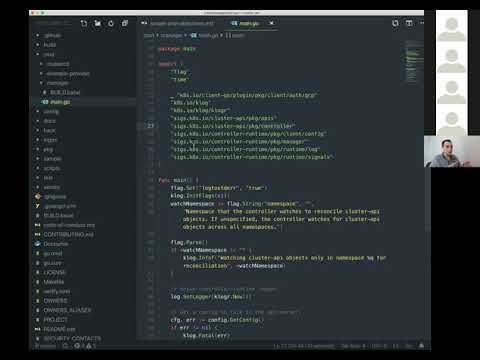Image resolution: width=480 pixels, height=360 pixels.
Task: Click the notifications bell in status bar
Action: (421, 346)
